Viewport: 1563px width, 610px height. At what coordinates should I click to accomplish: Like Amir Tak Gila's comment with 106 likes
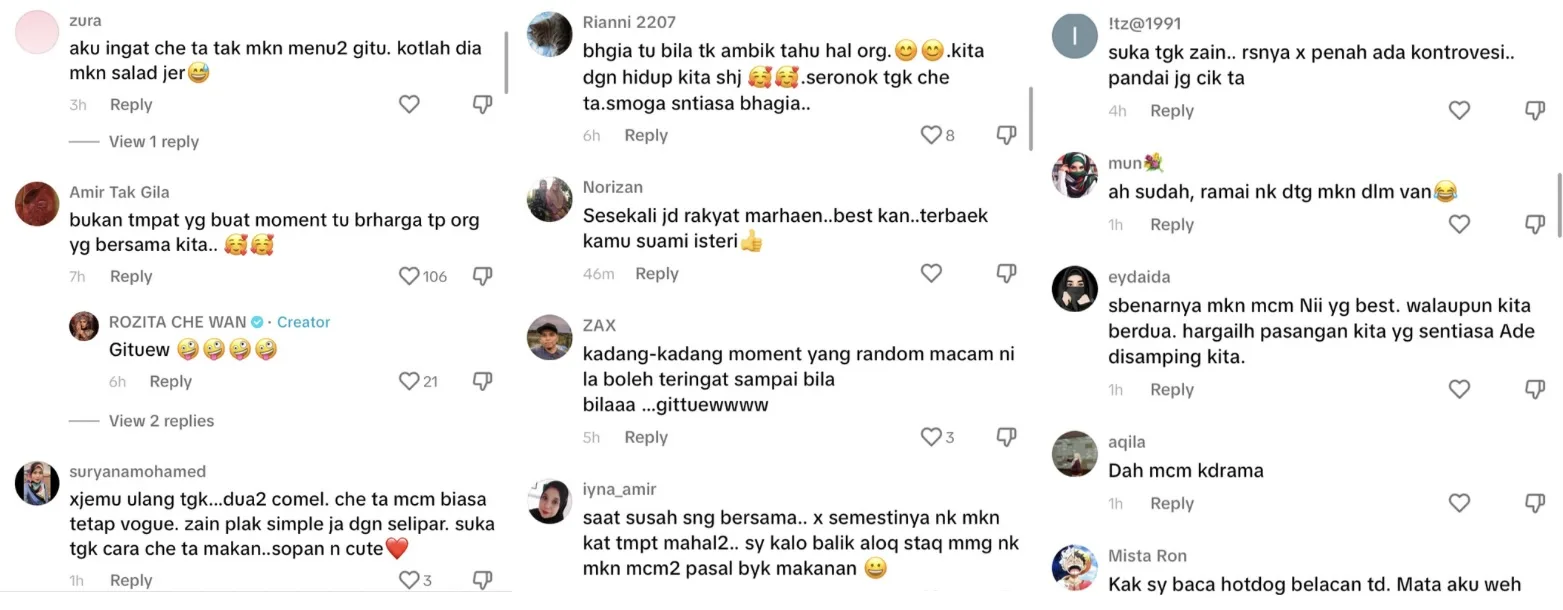[x=409, y=276]
